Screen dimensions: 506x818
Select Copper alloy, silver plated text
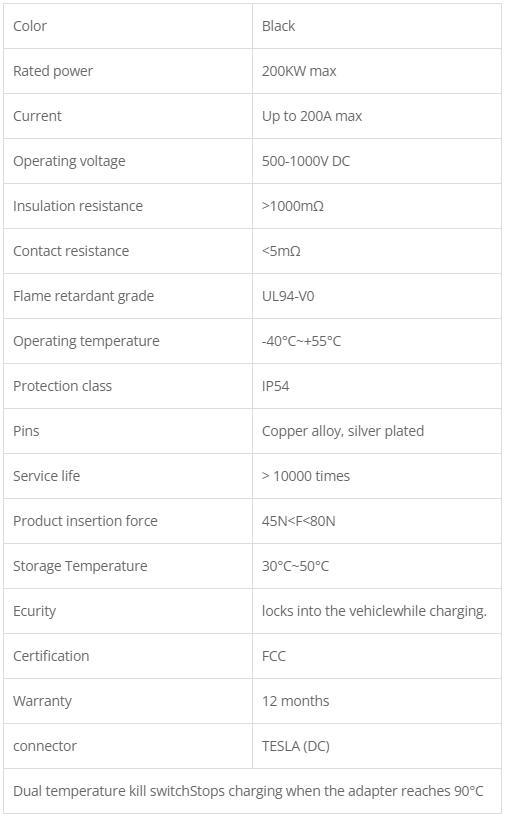tap(343, 431)
